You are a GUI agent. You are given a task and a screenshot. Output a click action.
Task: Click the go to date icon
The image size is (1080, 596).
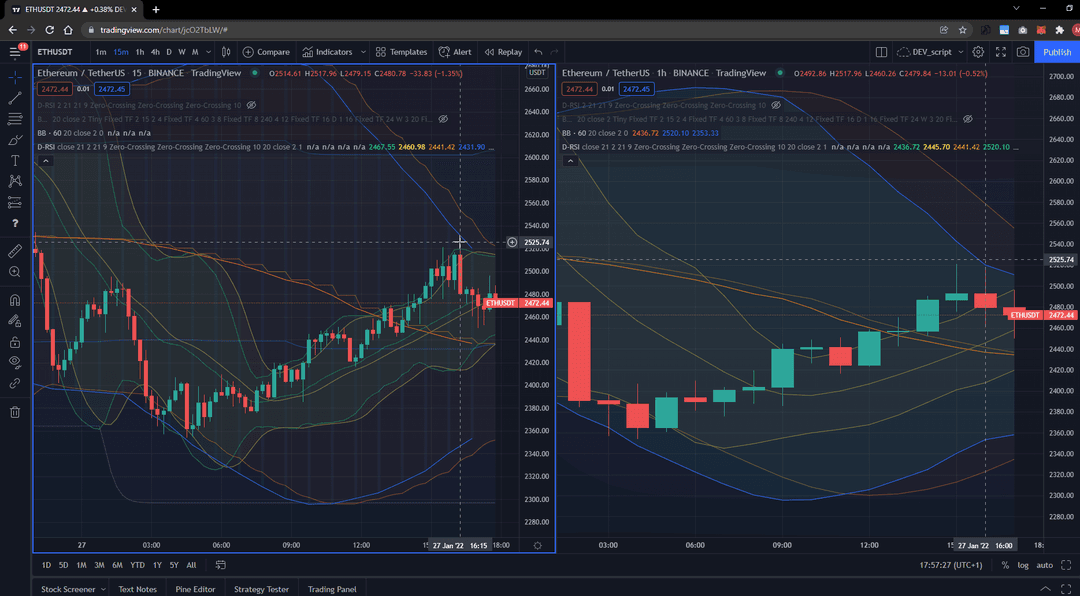220,565
